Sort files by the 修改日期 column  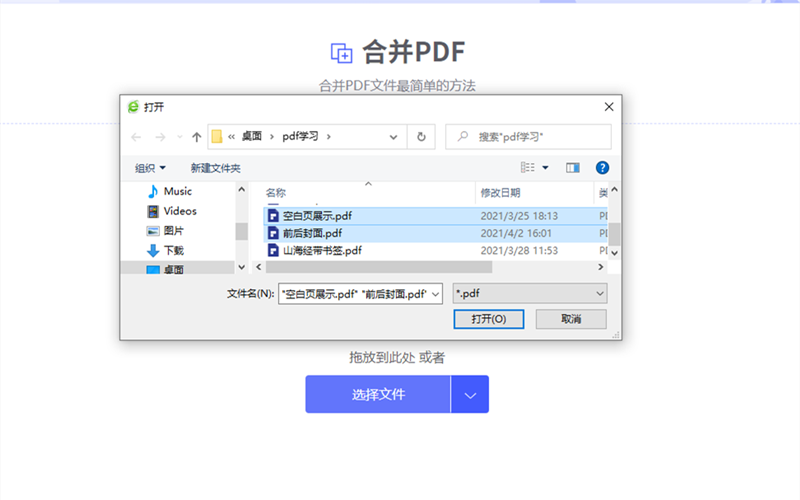(500, 192)
